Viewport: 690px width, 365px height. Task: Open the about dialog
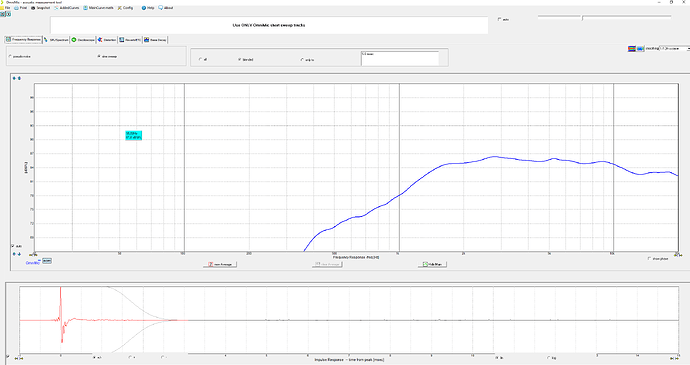pos(166,8)
